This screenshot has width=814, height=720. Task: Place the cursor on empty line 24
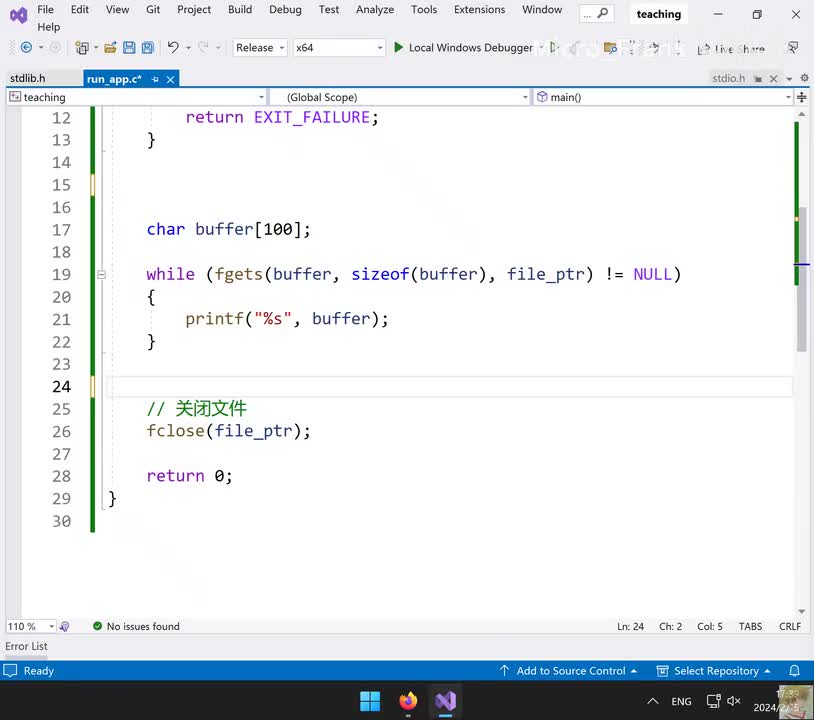449,387
